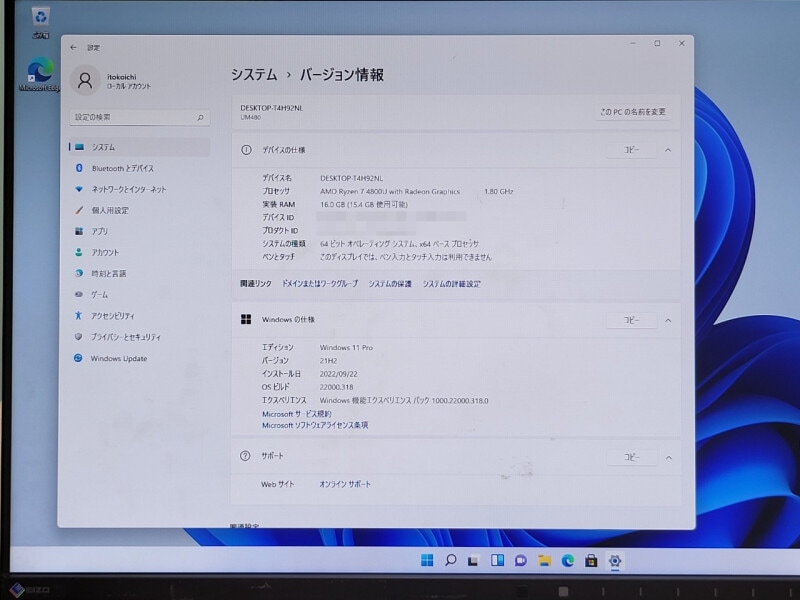
Task: Open taskbar Search
Action: click(452, 562)
